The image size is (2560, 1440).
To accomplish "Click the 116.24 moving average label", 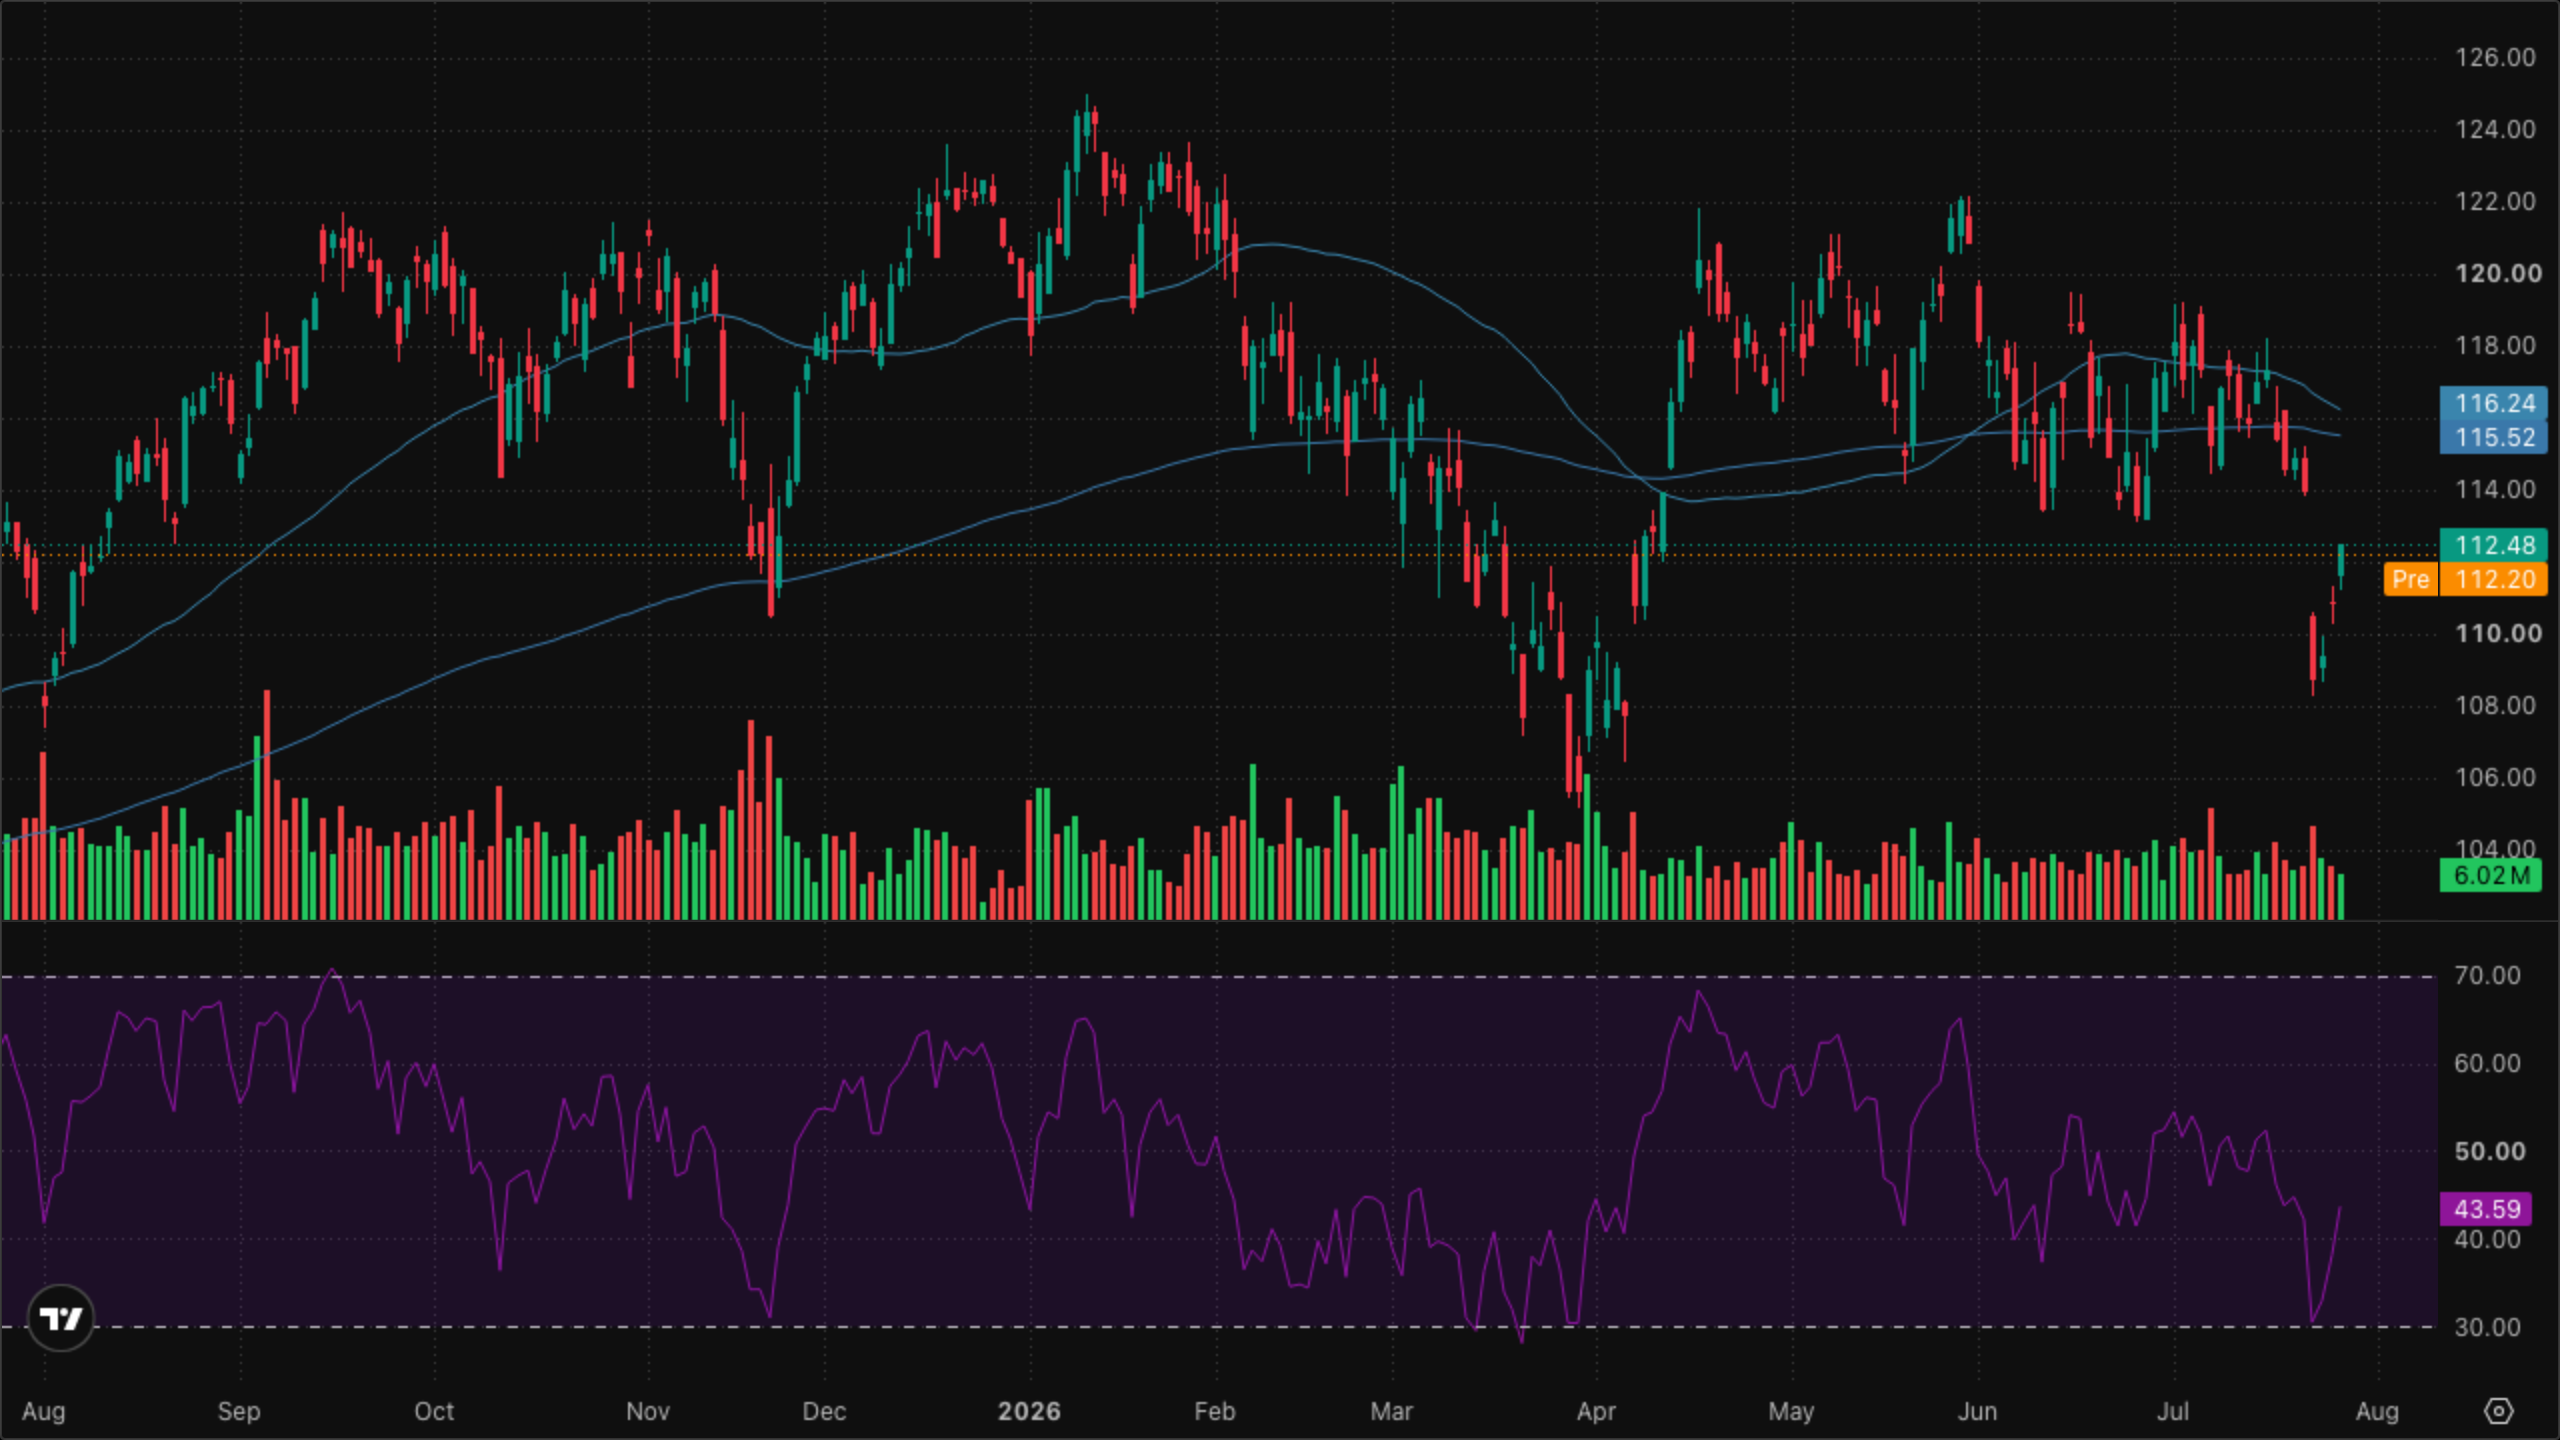I will click(x=2494, y=403).
